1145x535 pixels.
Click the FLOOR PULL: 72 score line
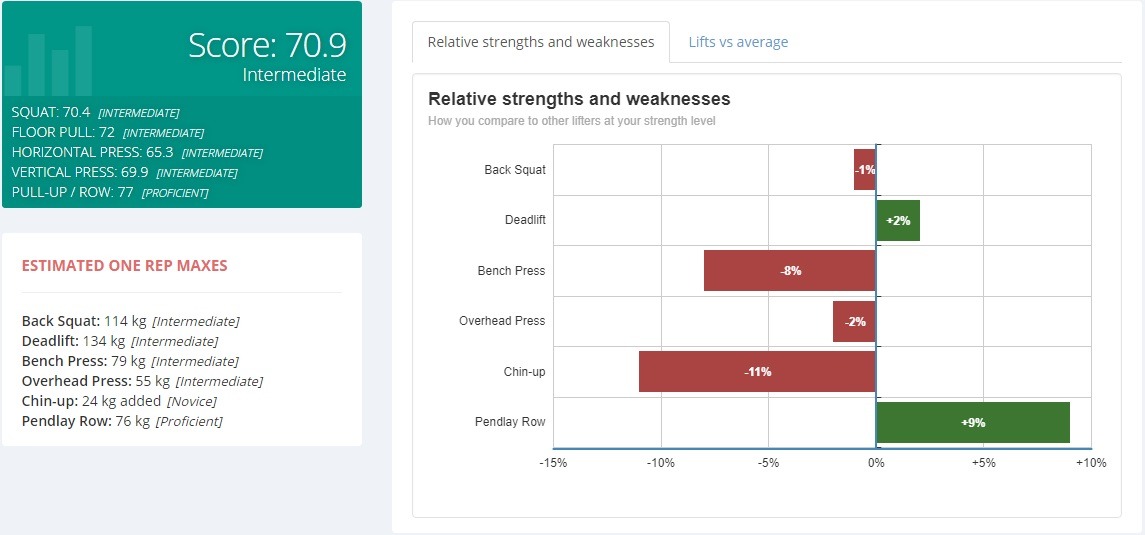pyautogui.click(x=107, y=132)
